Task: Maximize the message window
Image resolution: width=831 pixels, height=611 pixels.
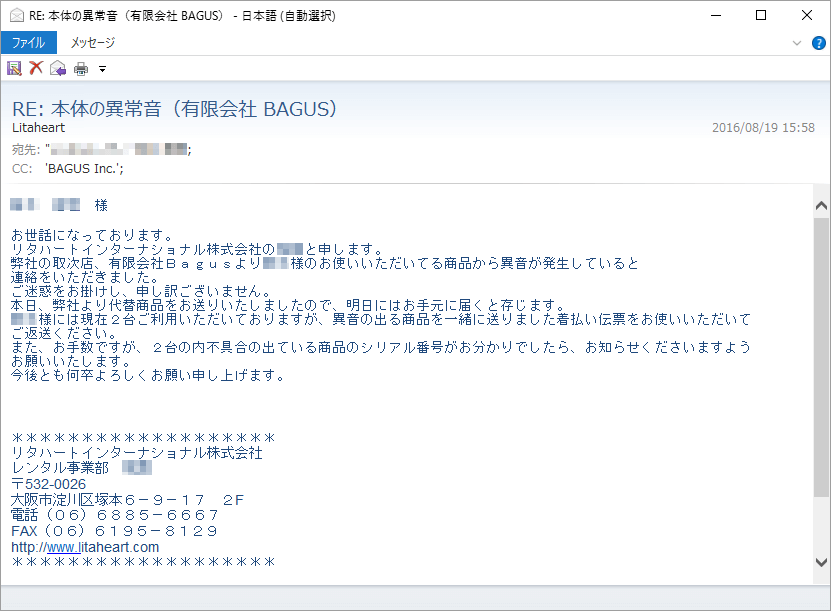Action: click(x=761, y=15)
